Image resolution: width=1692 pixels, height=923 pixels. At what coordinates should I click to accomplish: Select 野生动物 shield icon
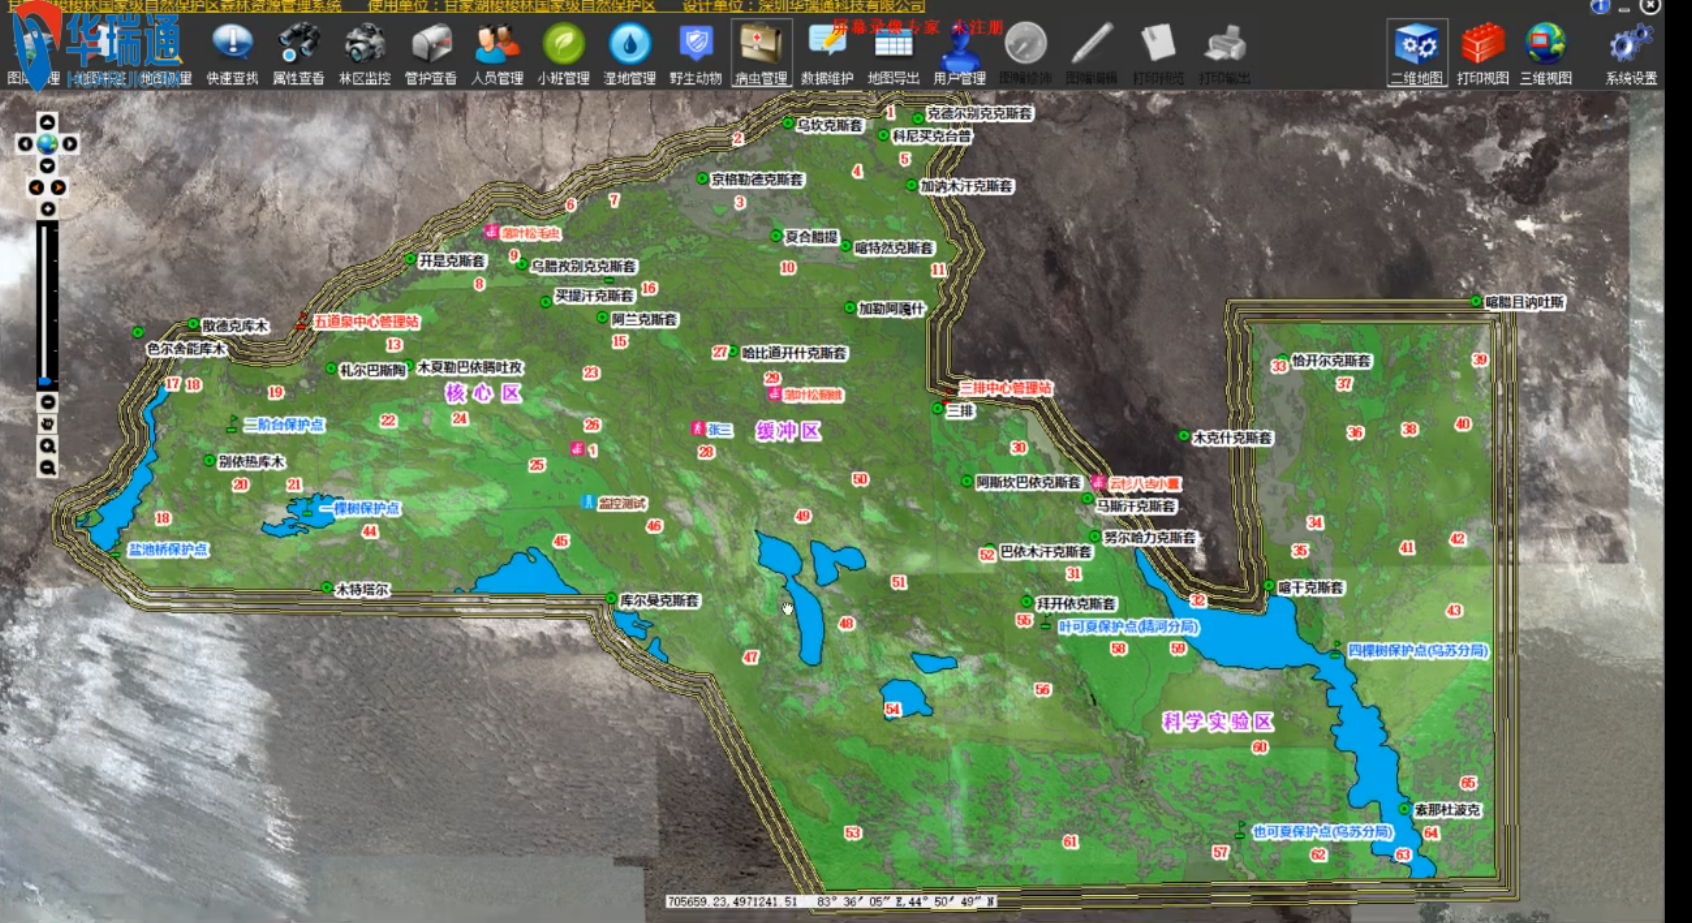tap(695, 45)
